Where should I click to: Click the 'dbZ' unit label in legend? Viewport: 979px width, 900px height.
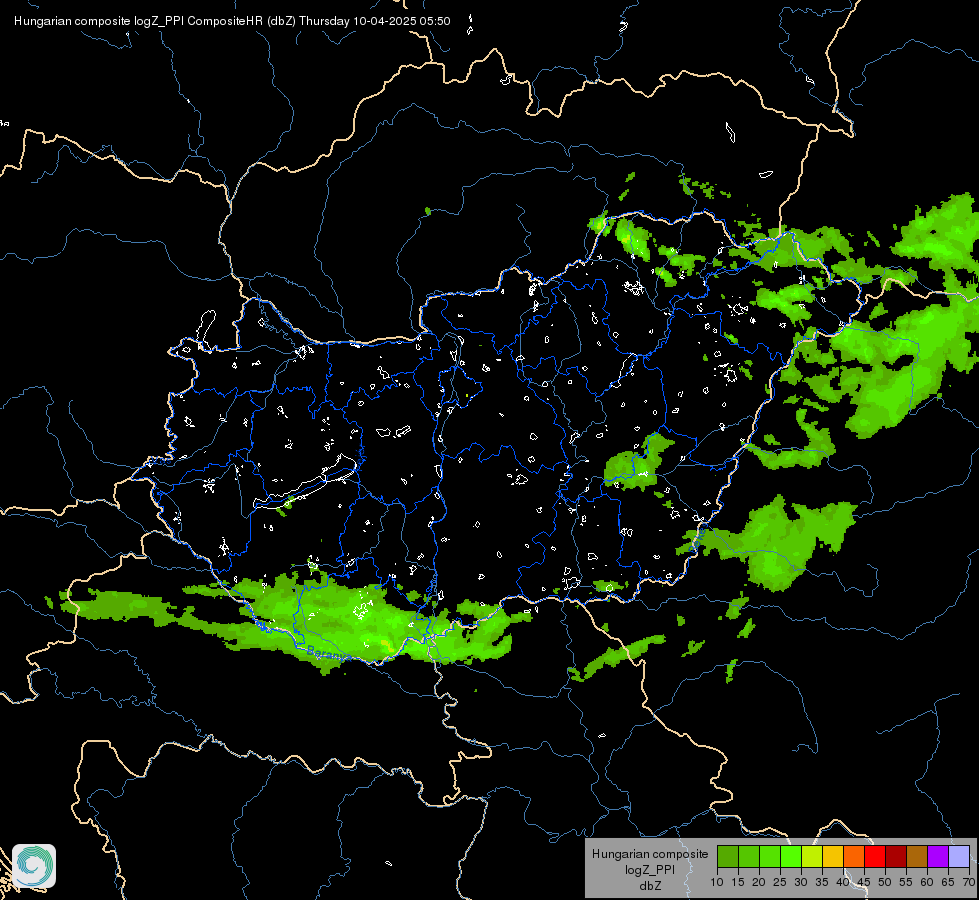[x=650, y=886]
